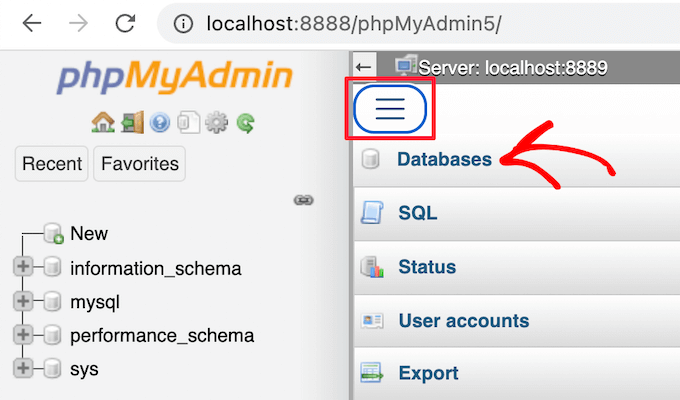Expand the information_schema database tree
This screenshot has height=400, width=680.
coord(22,268)
